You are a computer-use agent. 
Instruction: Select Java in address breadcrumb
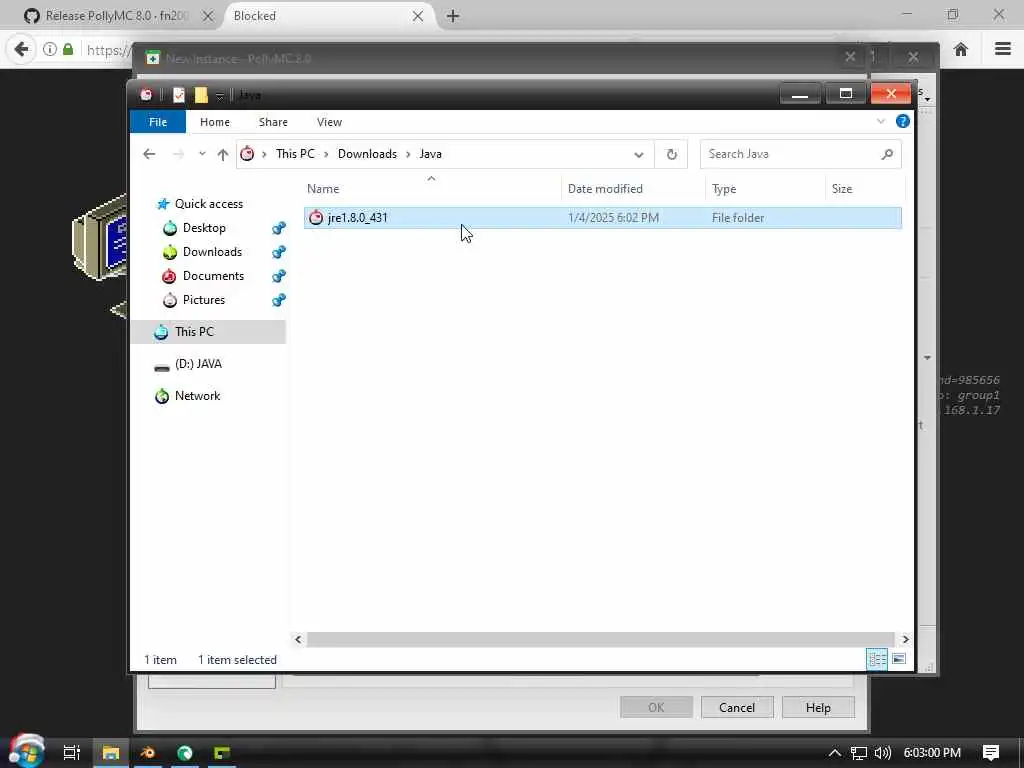pos(430,153)
